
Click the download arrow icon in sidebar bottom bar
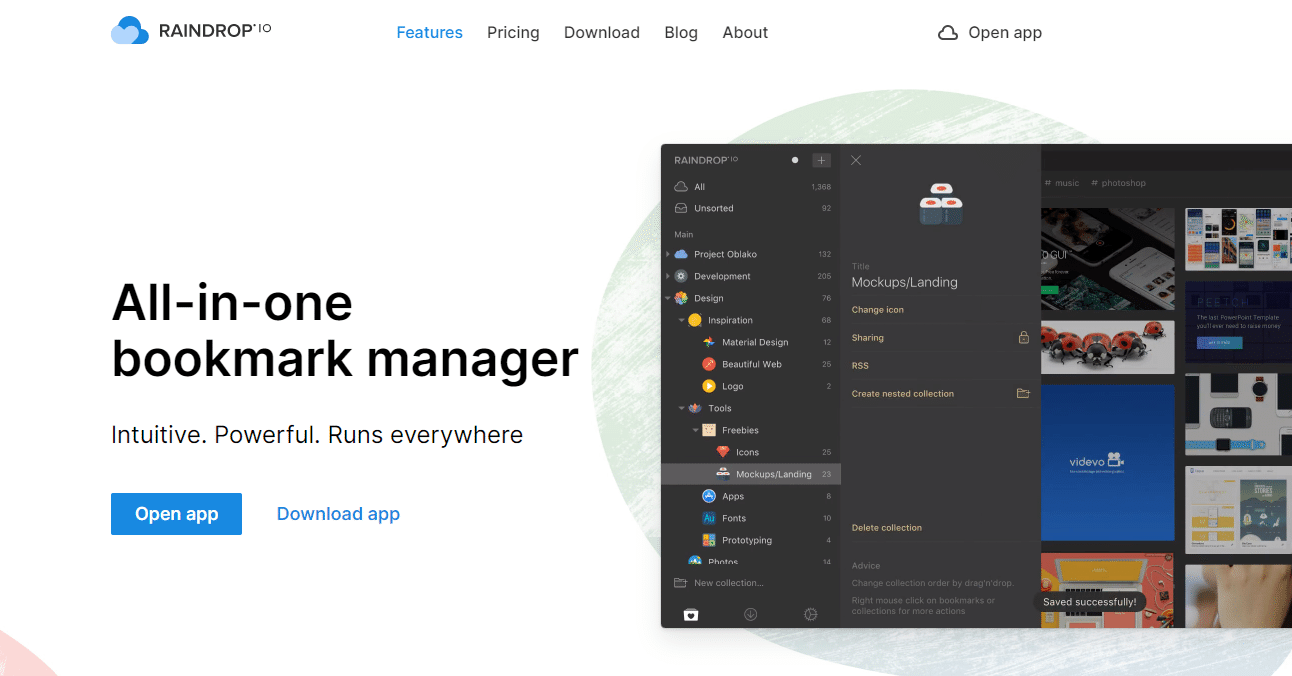click(x=750, y=614)
